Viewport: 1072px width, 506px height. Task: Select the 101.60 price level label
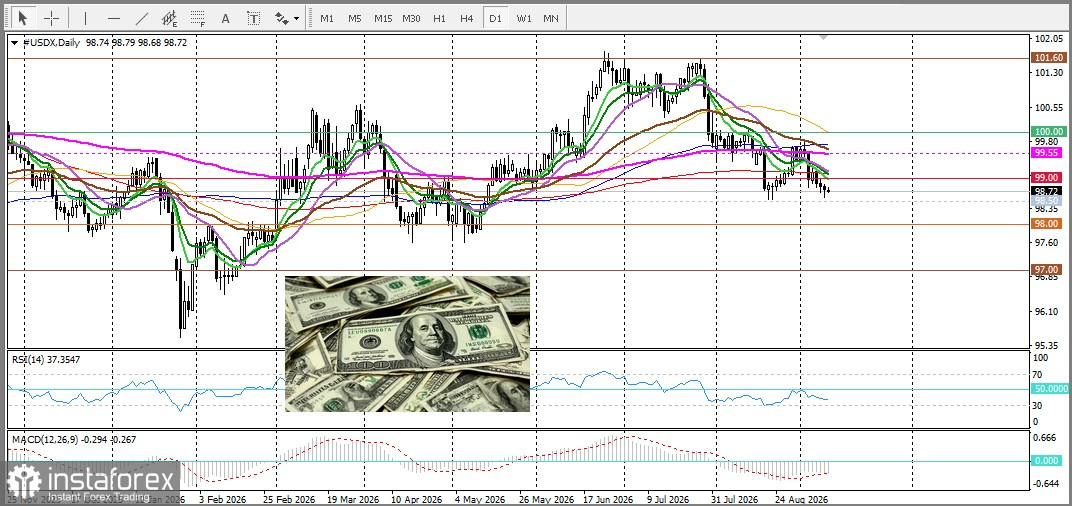(x=1049, y=58)
